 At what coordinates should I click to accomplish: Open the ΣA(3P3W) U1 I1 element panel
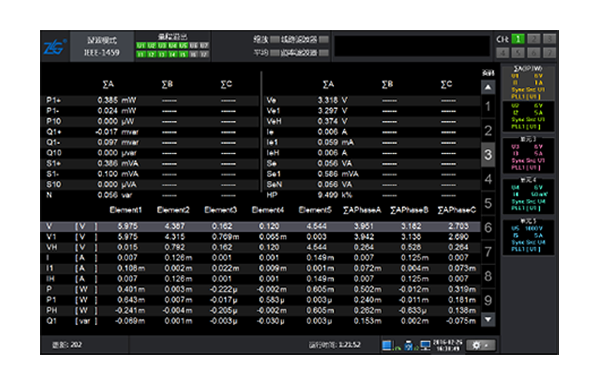tap(528, 82)
